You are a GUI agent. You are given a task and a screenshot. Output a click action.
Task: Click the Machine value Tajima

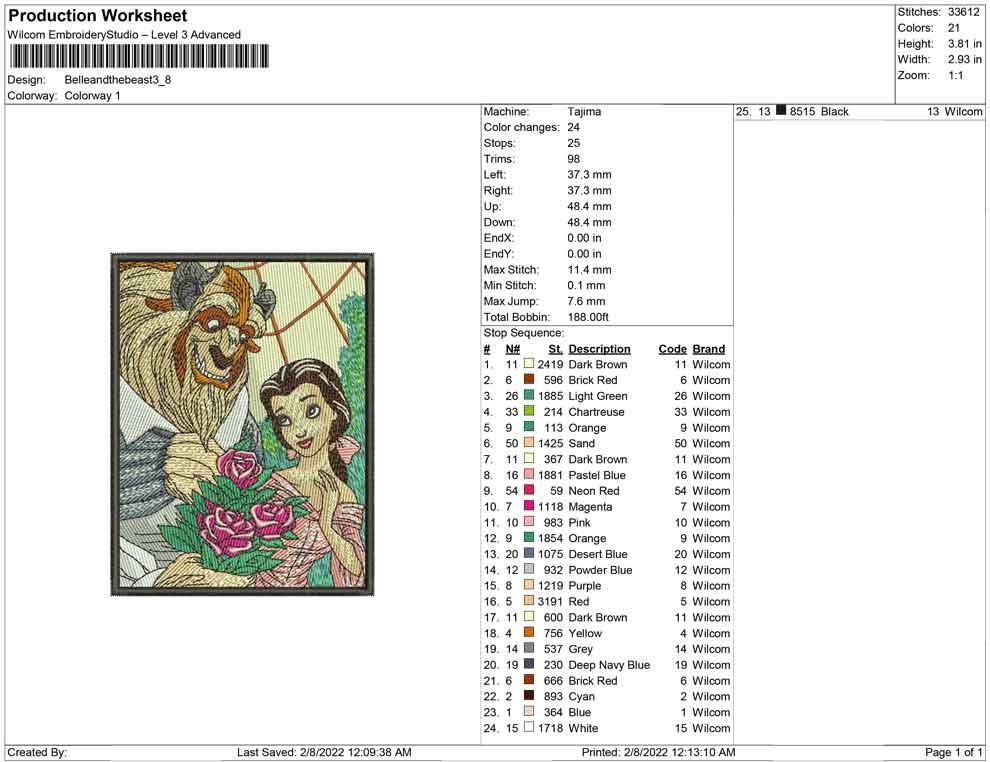(x=584, y=111)
